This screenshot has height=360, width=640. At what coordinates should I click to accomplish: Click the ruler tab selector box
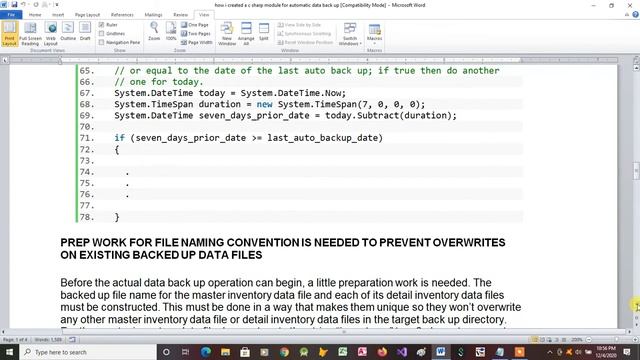4,60
